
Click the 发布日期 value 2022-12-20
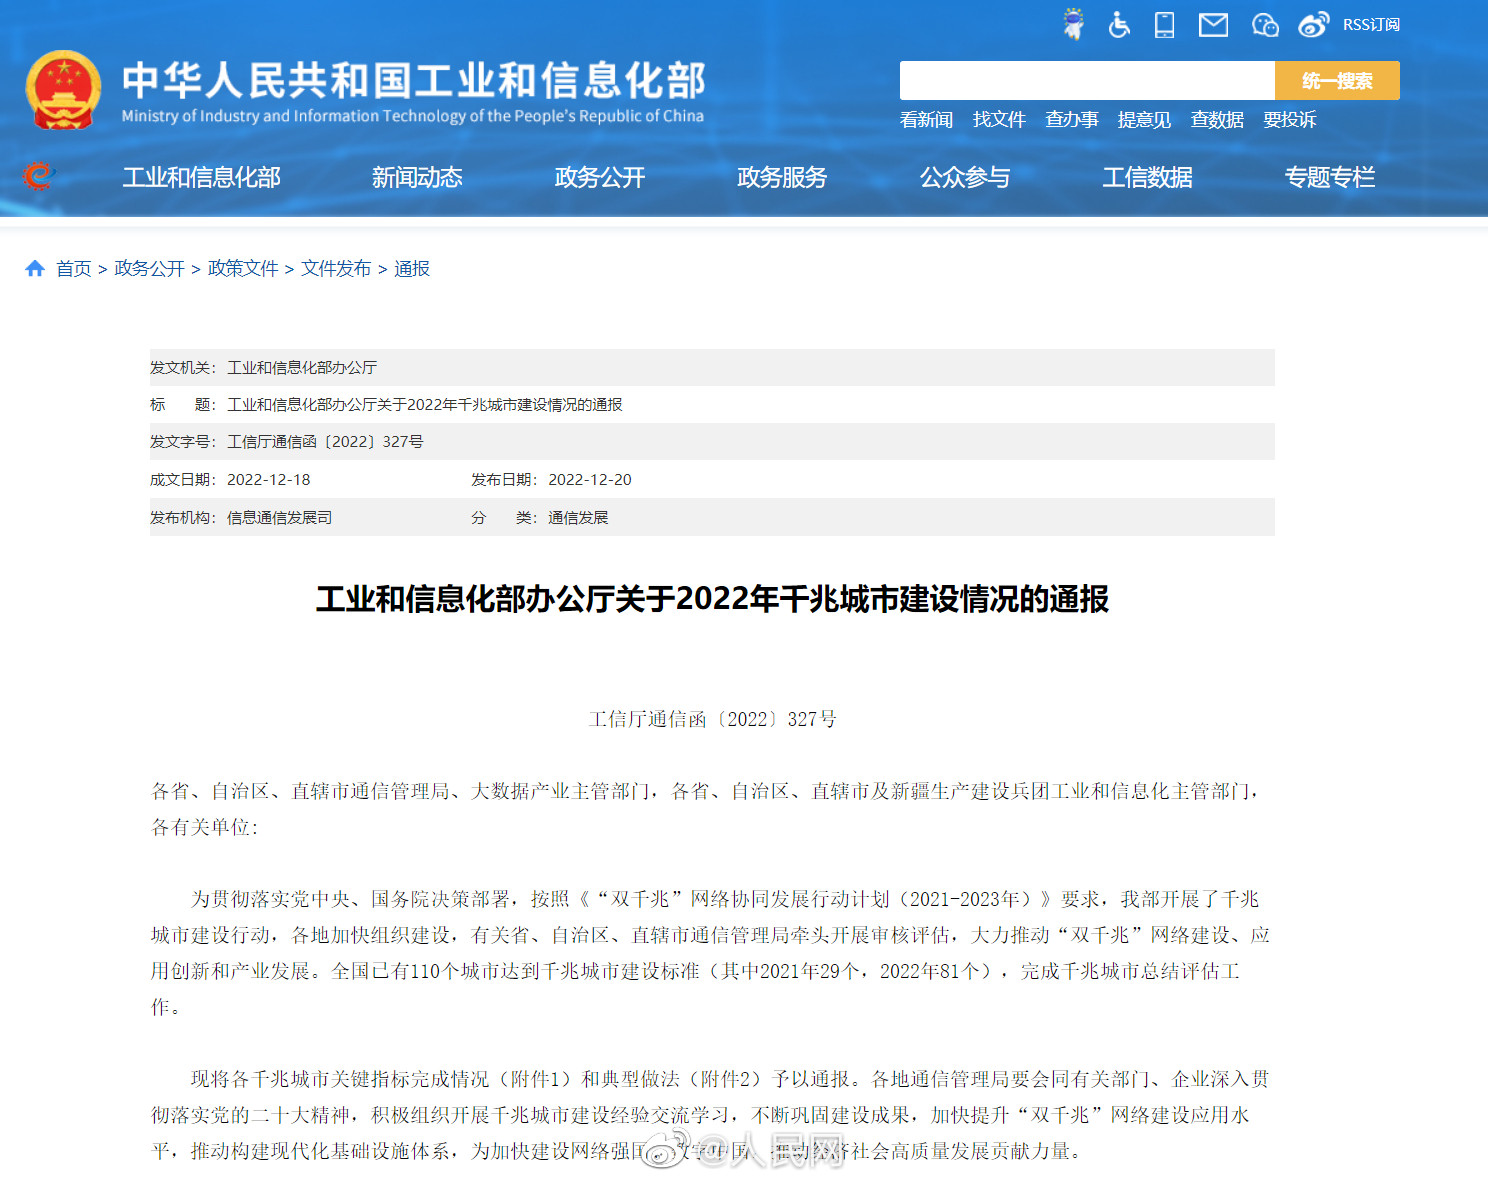click(590, 479)
